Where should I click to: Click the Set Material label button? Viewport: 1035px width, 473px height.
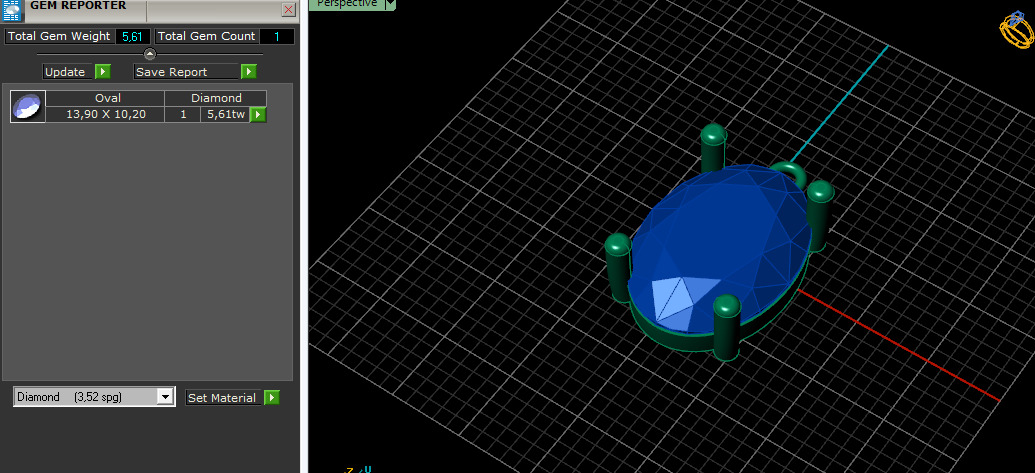[x=224, y=398]
